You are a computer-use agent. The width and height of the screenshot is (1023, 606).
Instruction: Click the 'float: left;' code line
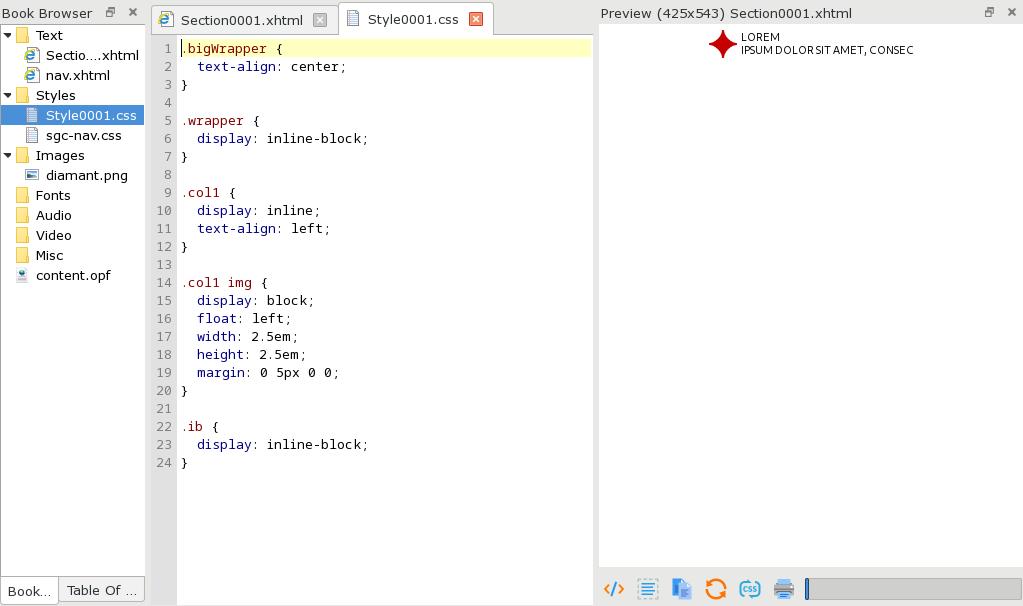pyautogui.click(x=244, y=318)
